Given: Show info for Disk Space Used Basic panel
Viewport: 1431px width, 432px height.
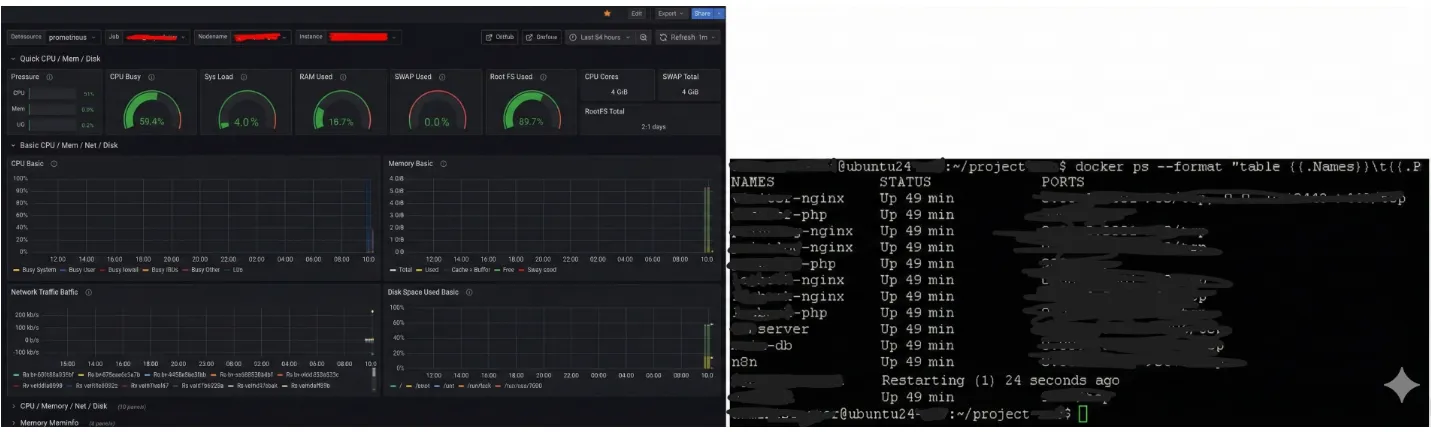Looking at the screenshot, I should coord(469,292).
